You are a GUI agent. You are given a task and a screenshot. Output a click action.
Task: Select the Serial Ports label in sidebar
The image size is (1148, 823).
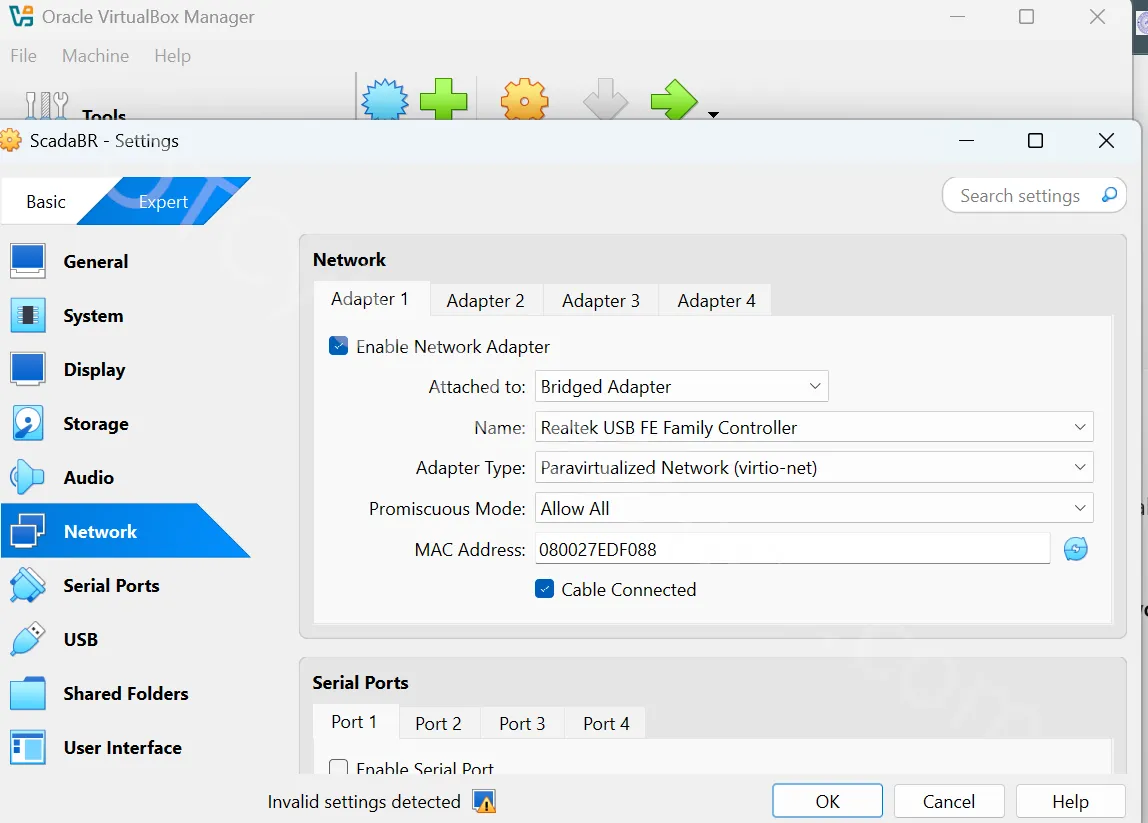click(x=111, y=585)
